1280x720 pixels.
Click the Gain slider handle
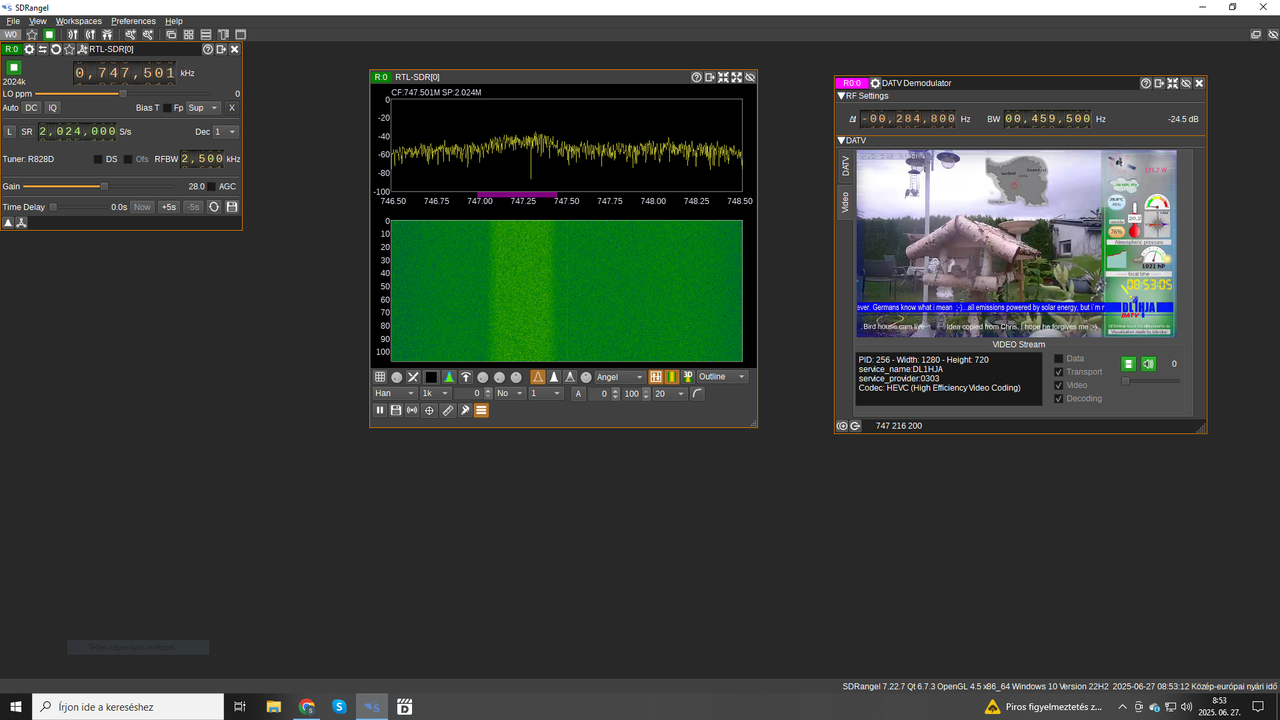click(104, 186)
